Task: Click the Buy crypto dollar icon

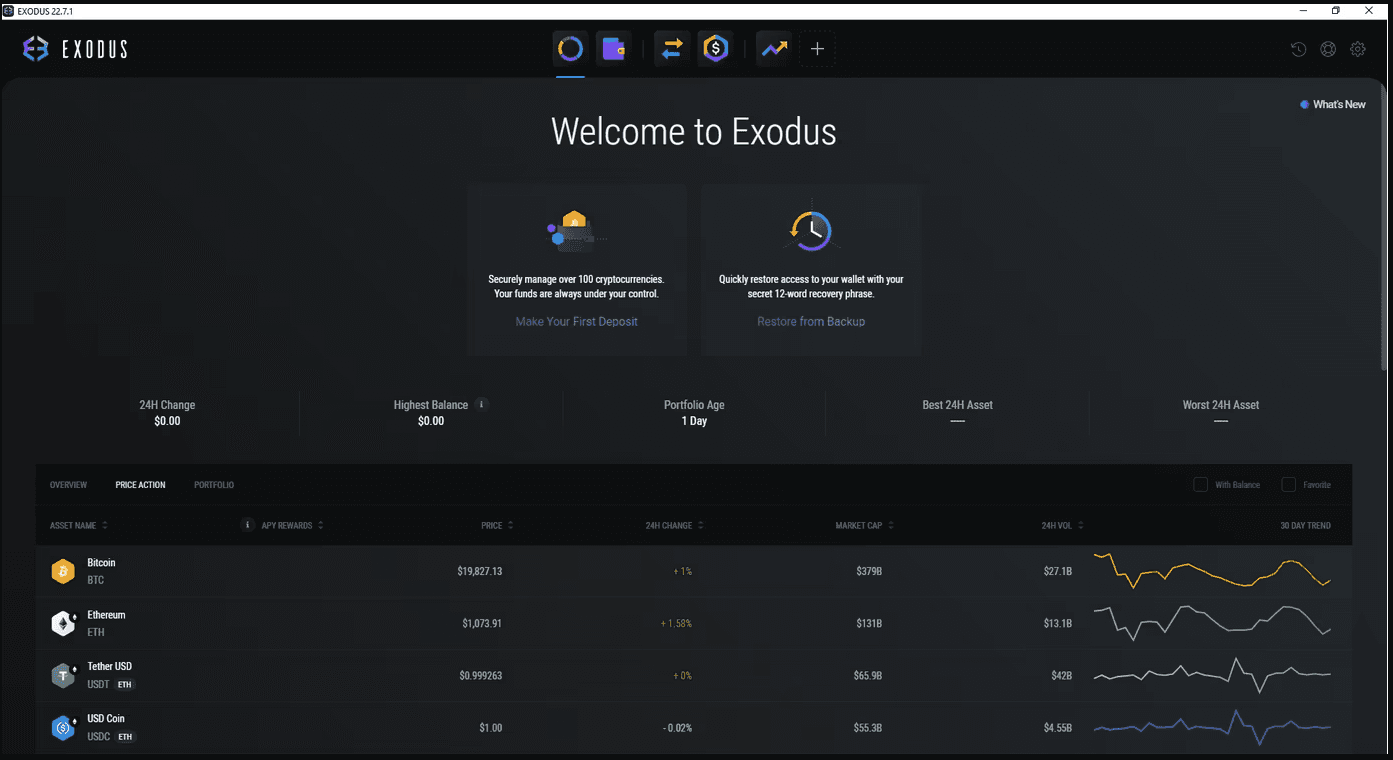Action: click(716, 48)
